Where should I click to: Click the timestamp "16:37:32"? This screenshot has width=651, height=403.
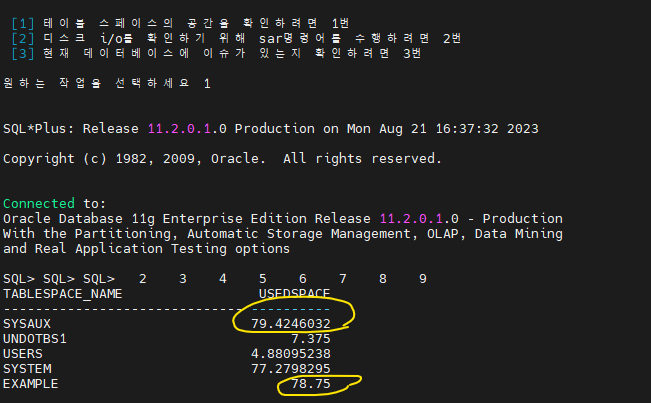point(467,129)
